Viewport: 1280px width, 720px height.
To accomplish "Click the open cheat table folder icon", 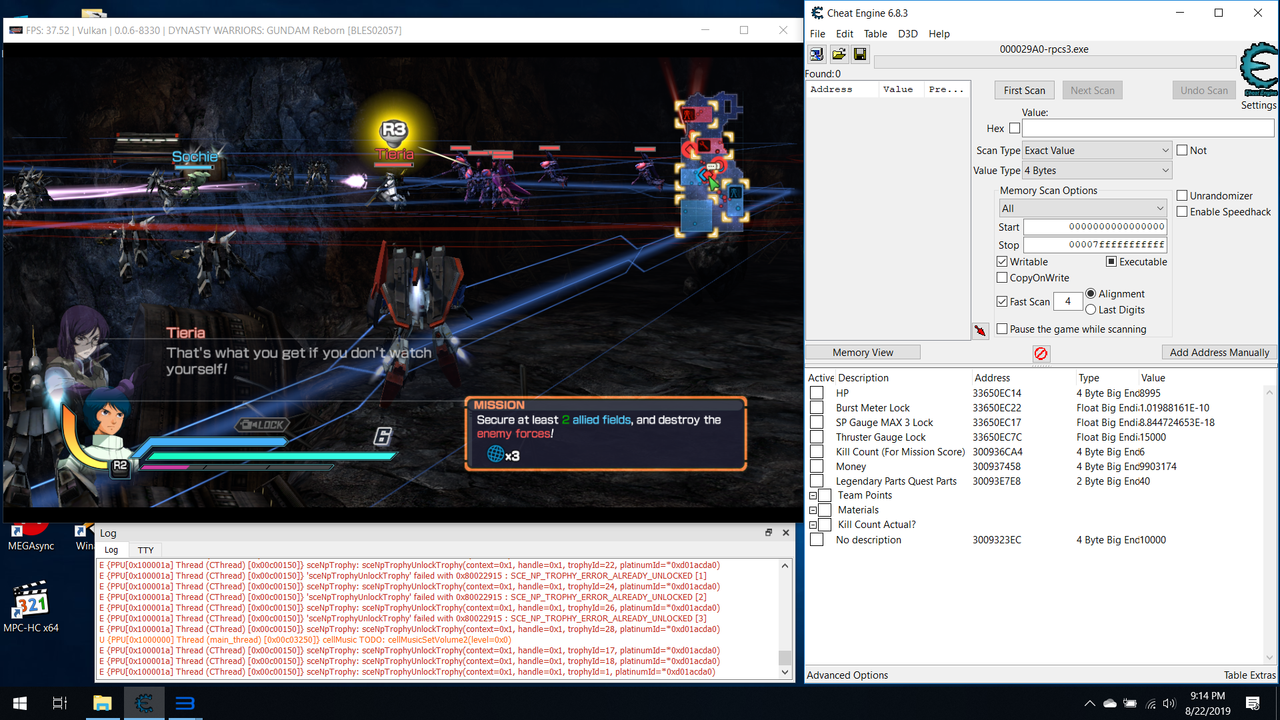I will coord(839,53).
